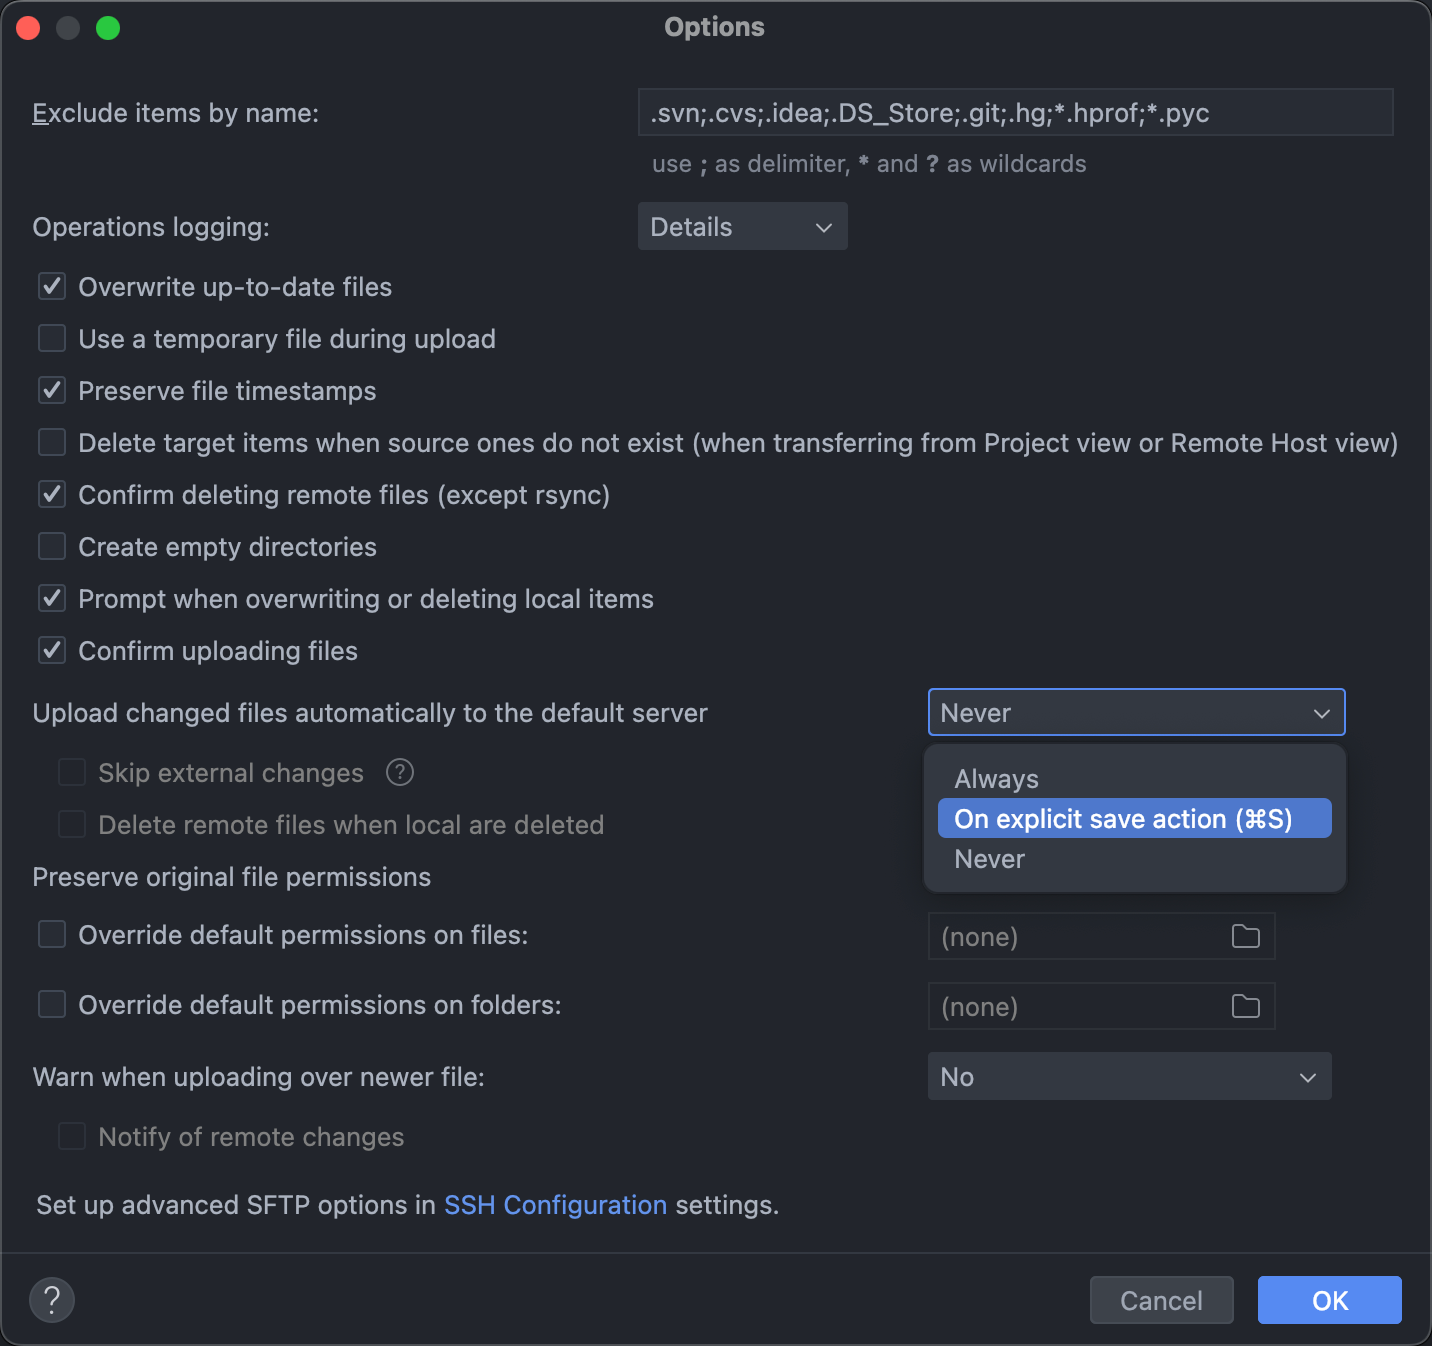Collapse the upload automatically Never combo box
Viewport: 1432px width, 1346px height.
coord(1137,713)
